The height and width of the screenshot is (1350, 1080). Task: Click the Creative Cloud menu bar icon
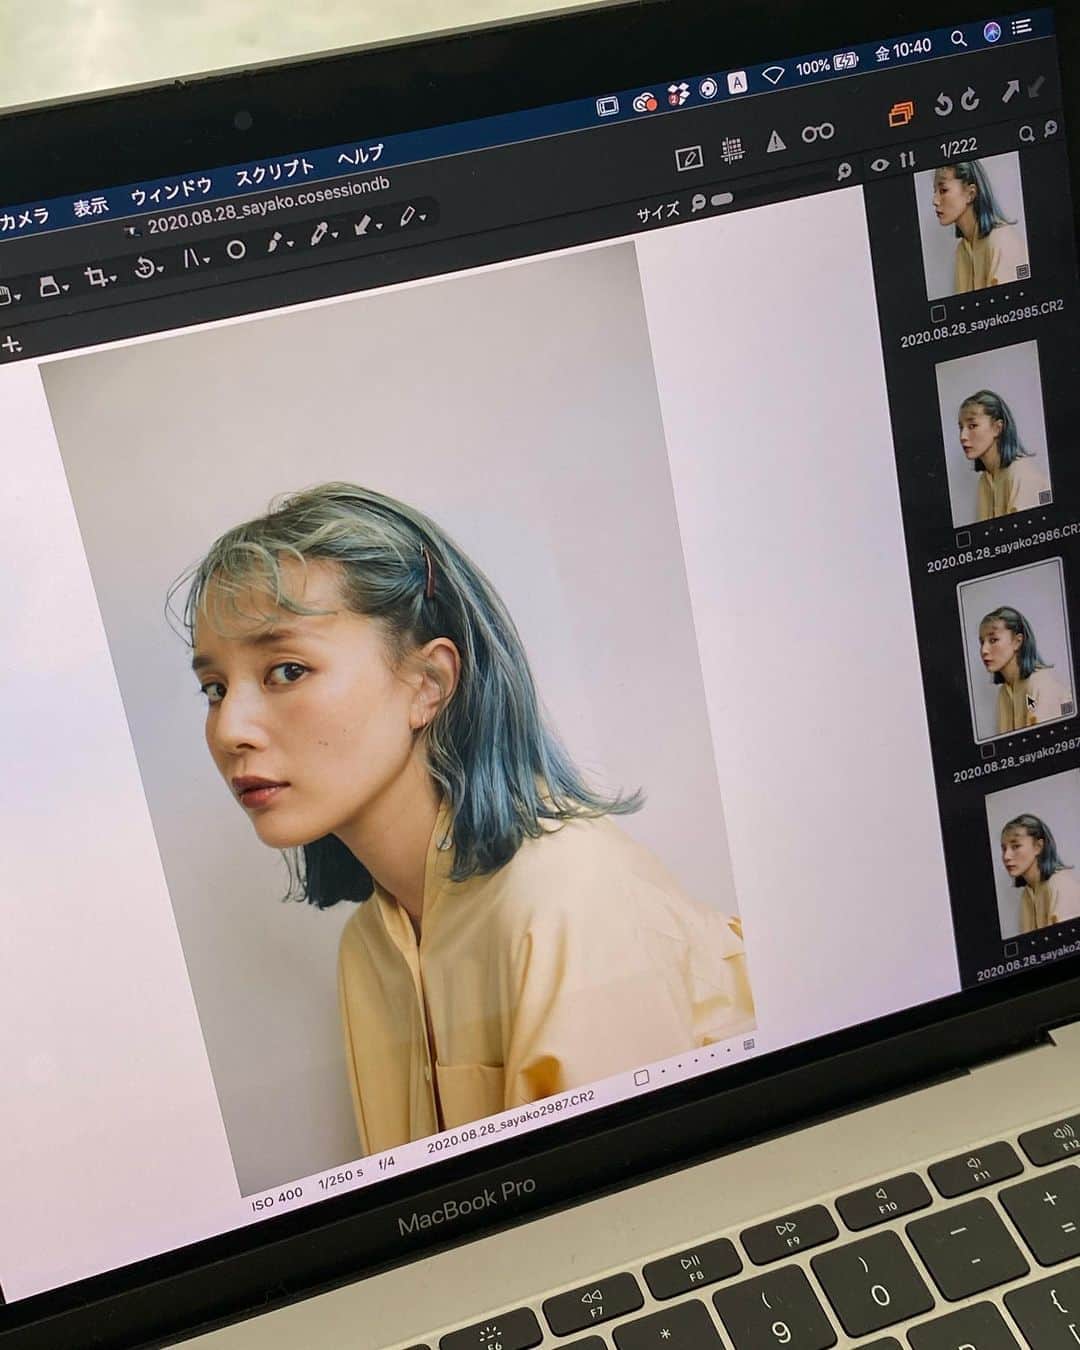[x=645, y=101]
